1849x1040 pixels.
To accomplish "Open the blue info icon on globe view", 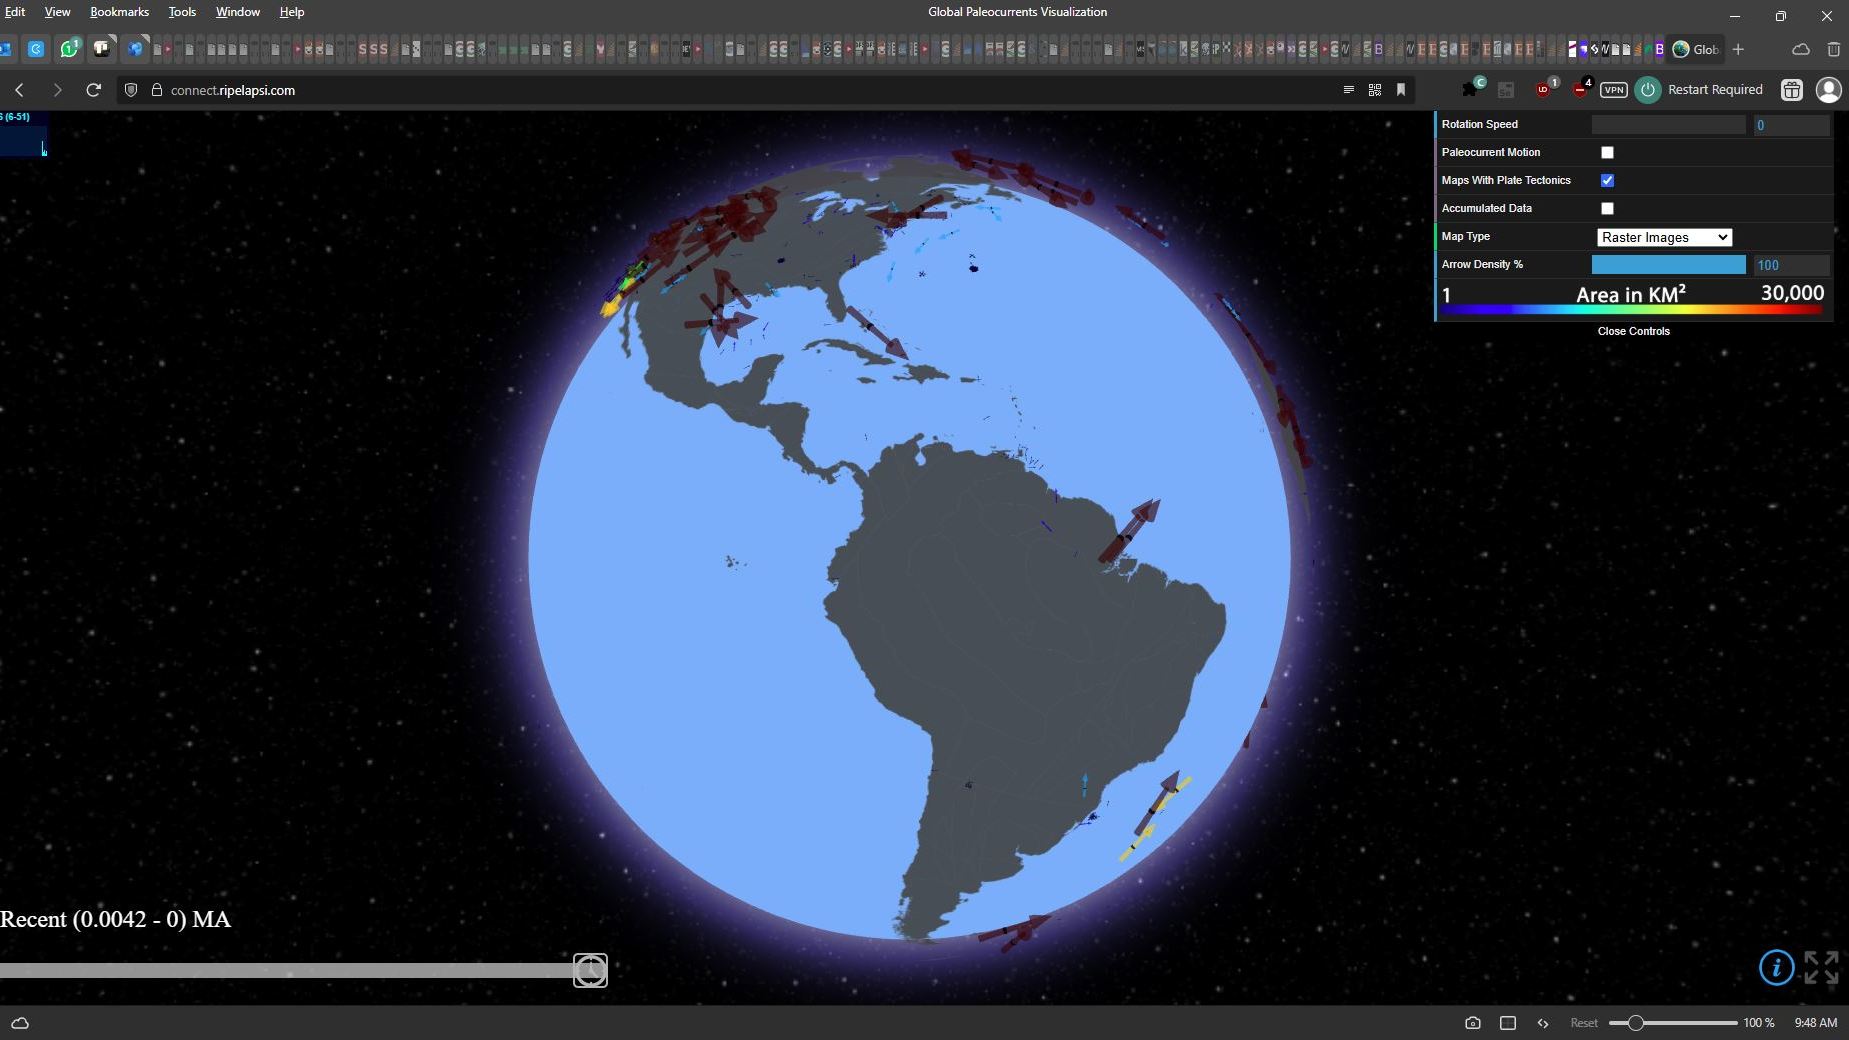I will click(x=1776, y=967).
